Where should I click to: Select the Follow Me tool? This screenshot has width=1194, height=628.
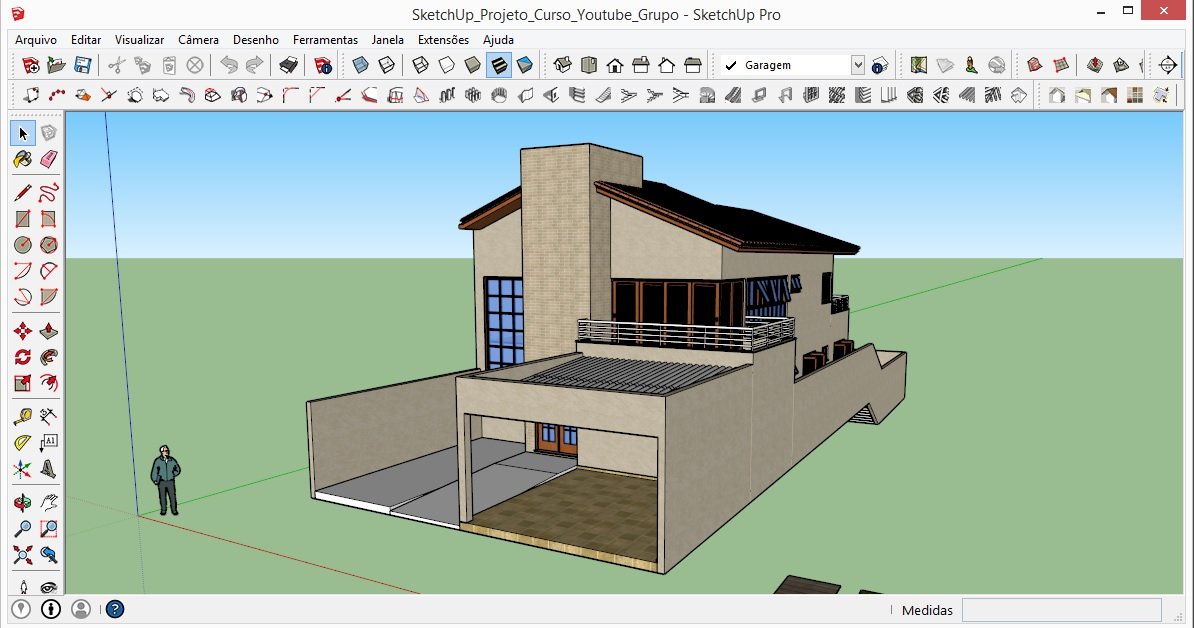point(49,357)
